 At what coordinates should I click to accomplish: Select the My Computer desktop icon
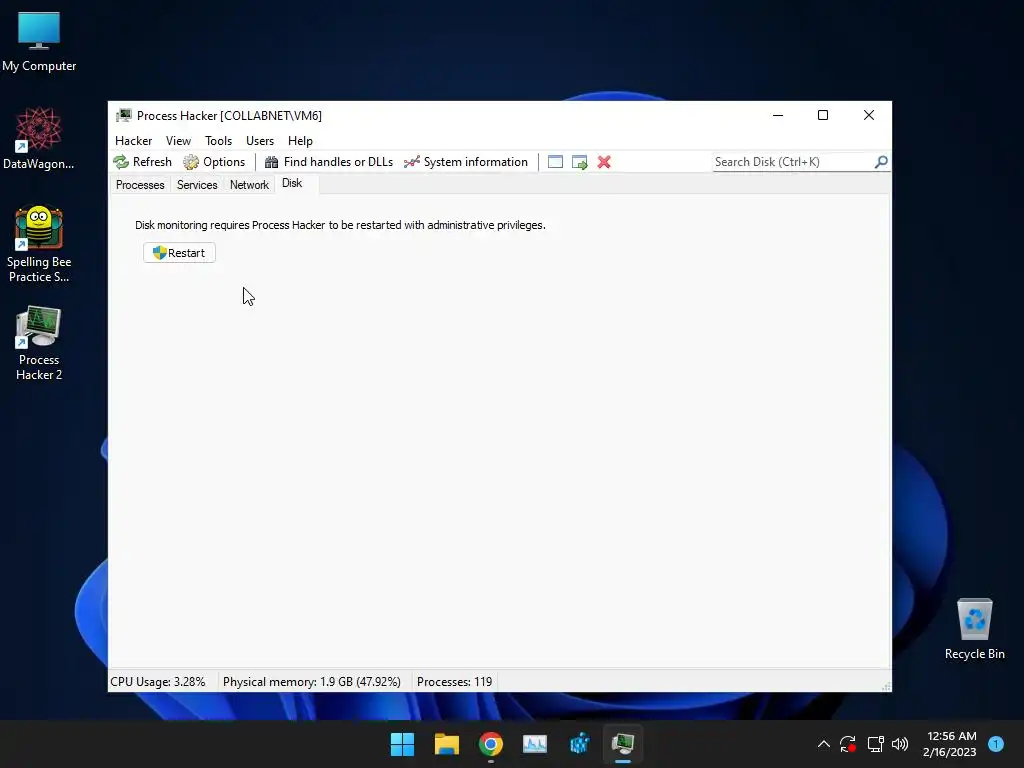tap(39, 42)
